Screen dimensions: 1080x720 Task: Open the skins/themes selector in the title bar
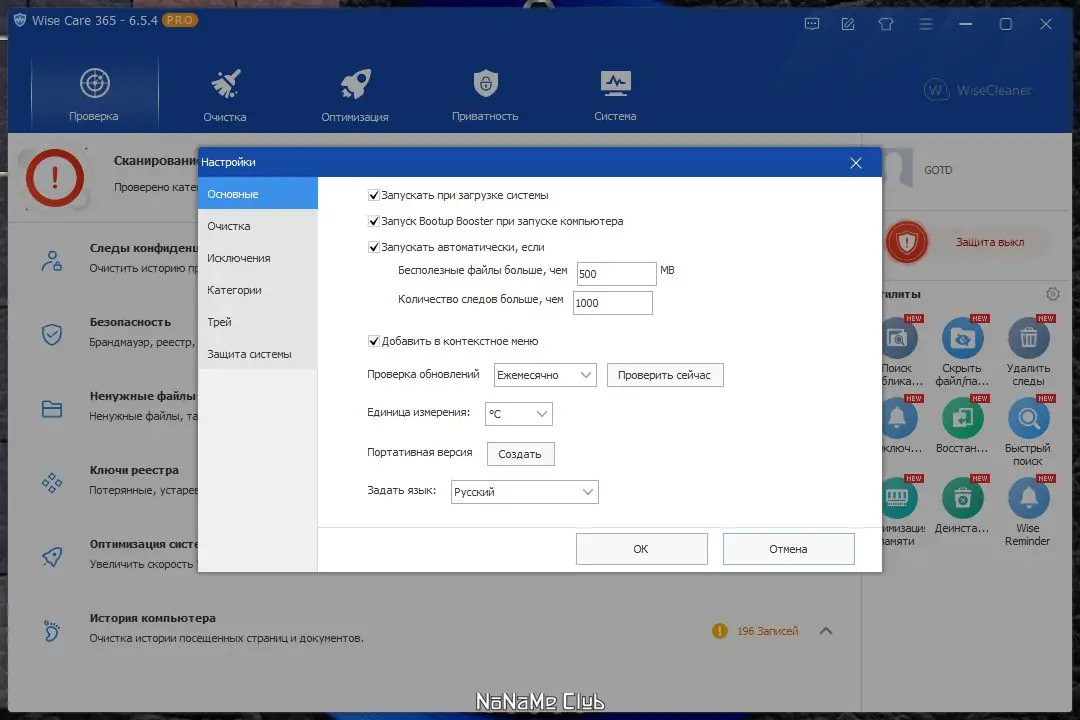coord(886,23)
